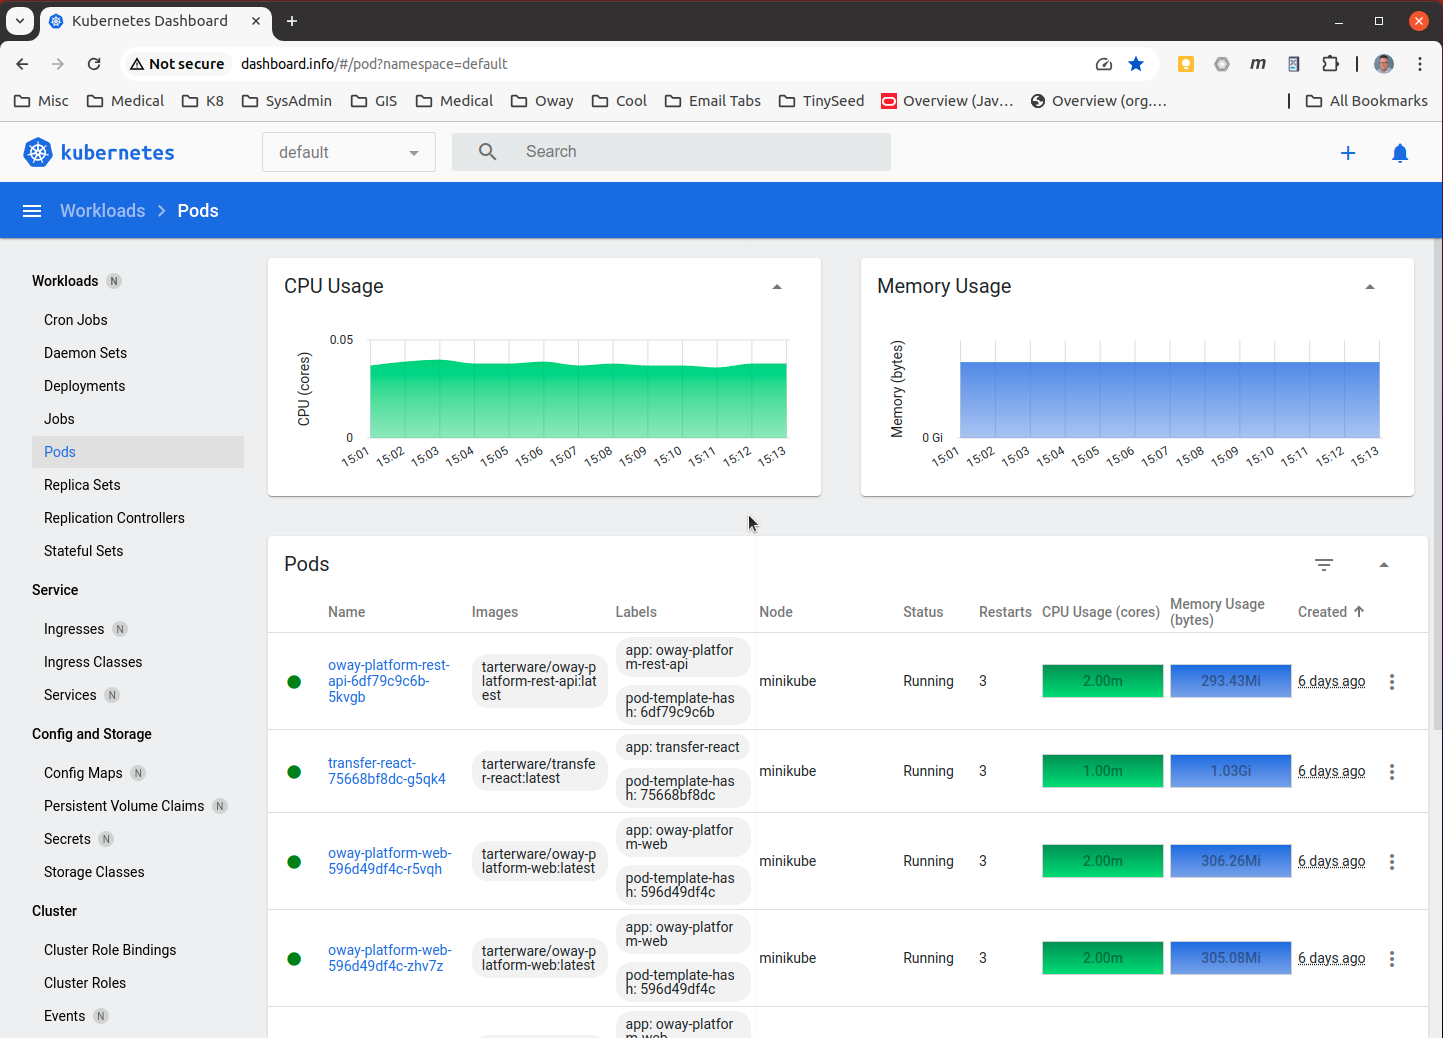
Task: Open Events in sidebar
Action: click(x=64, y=1016)
